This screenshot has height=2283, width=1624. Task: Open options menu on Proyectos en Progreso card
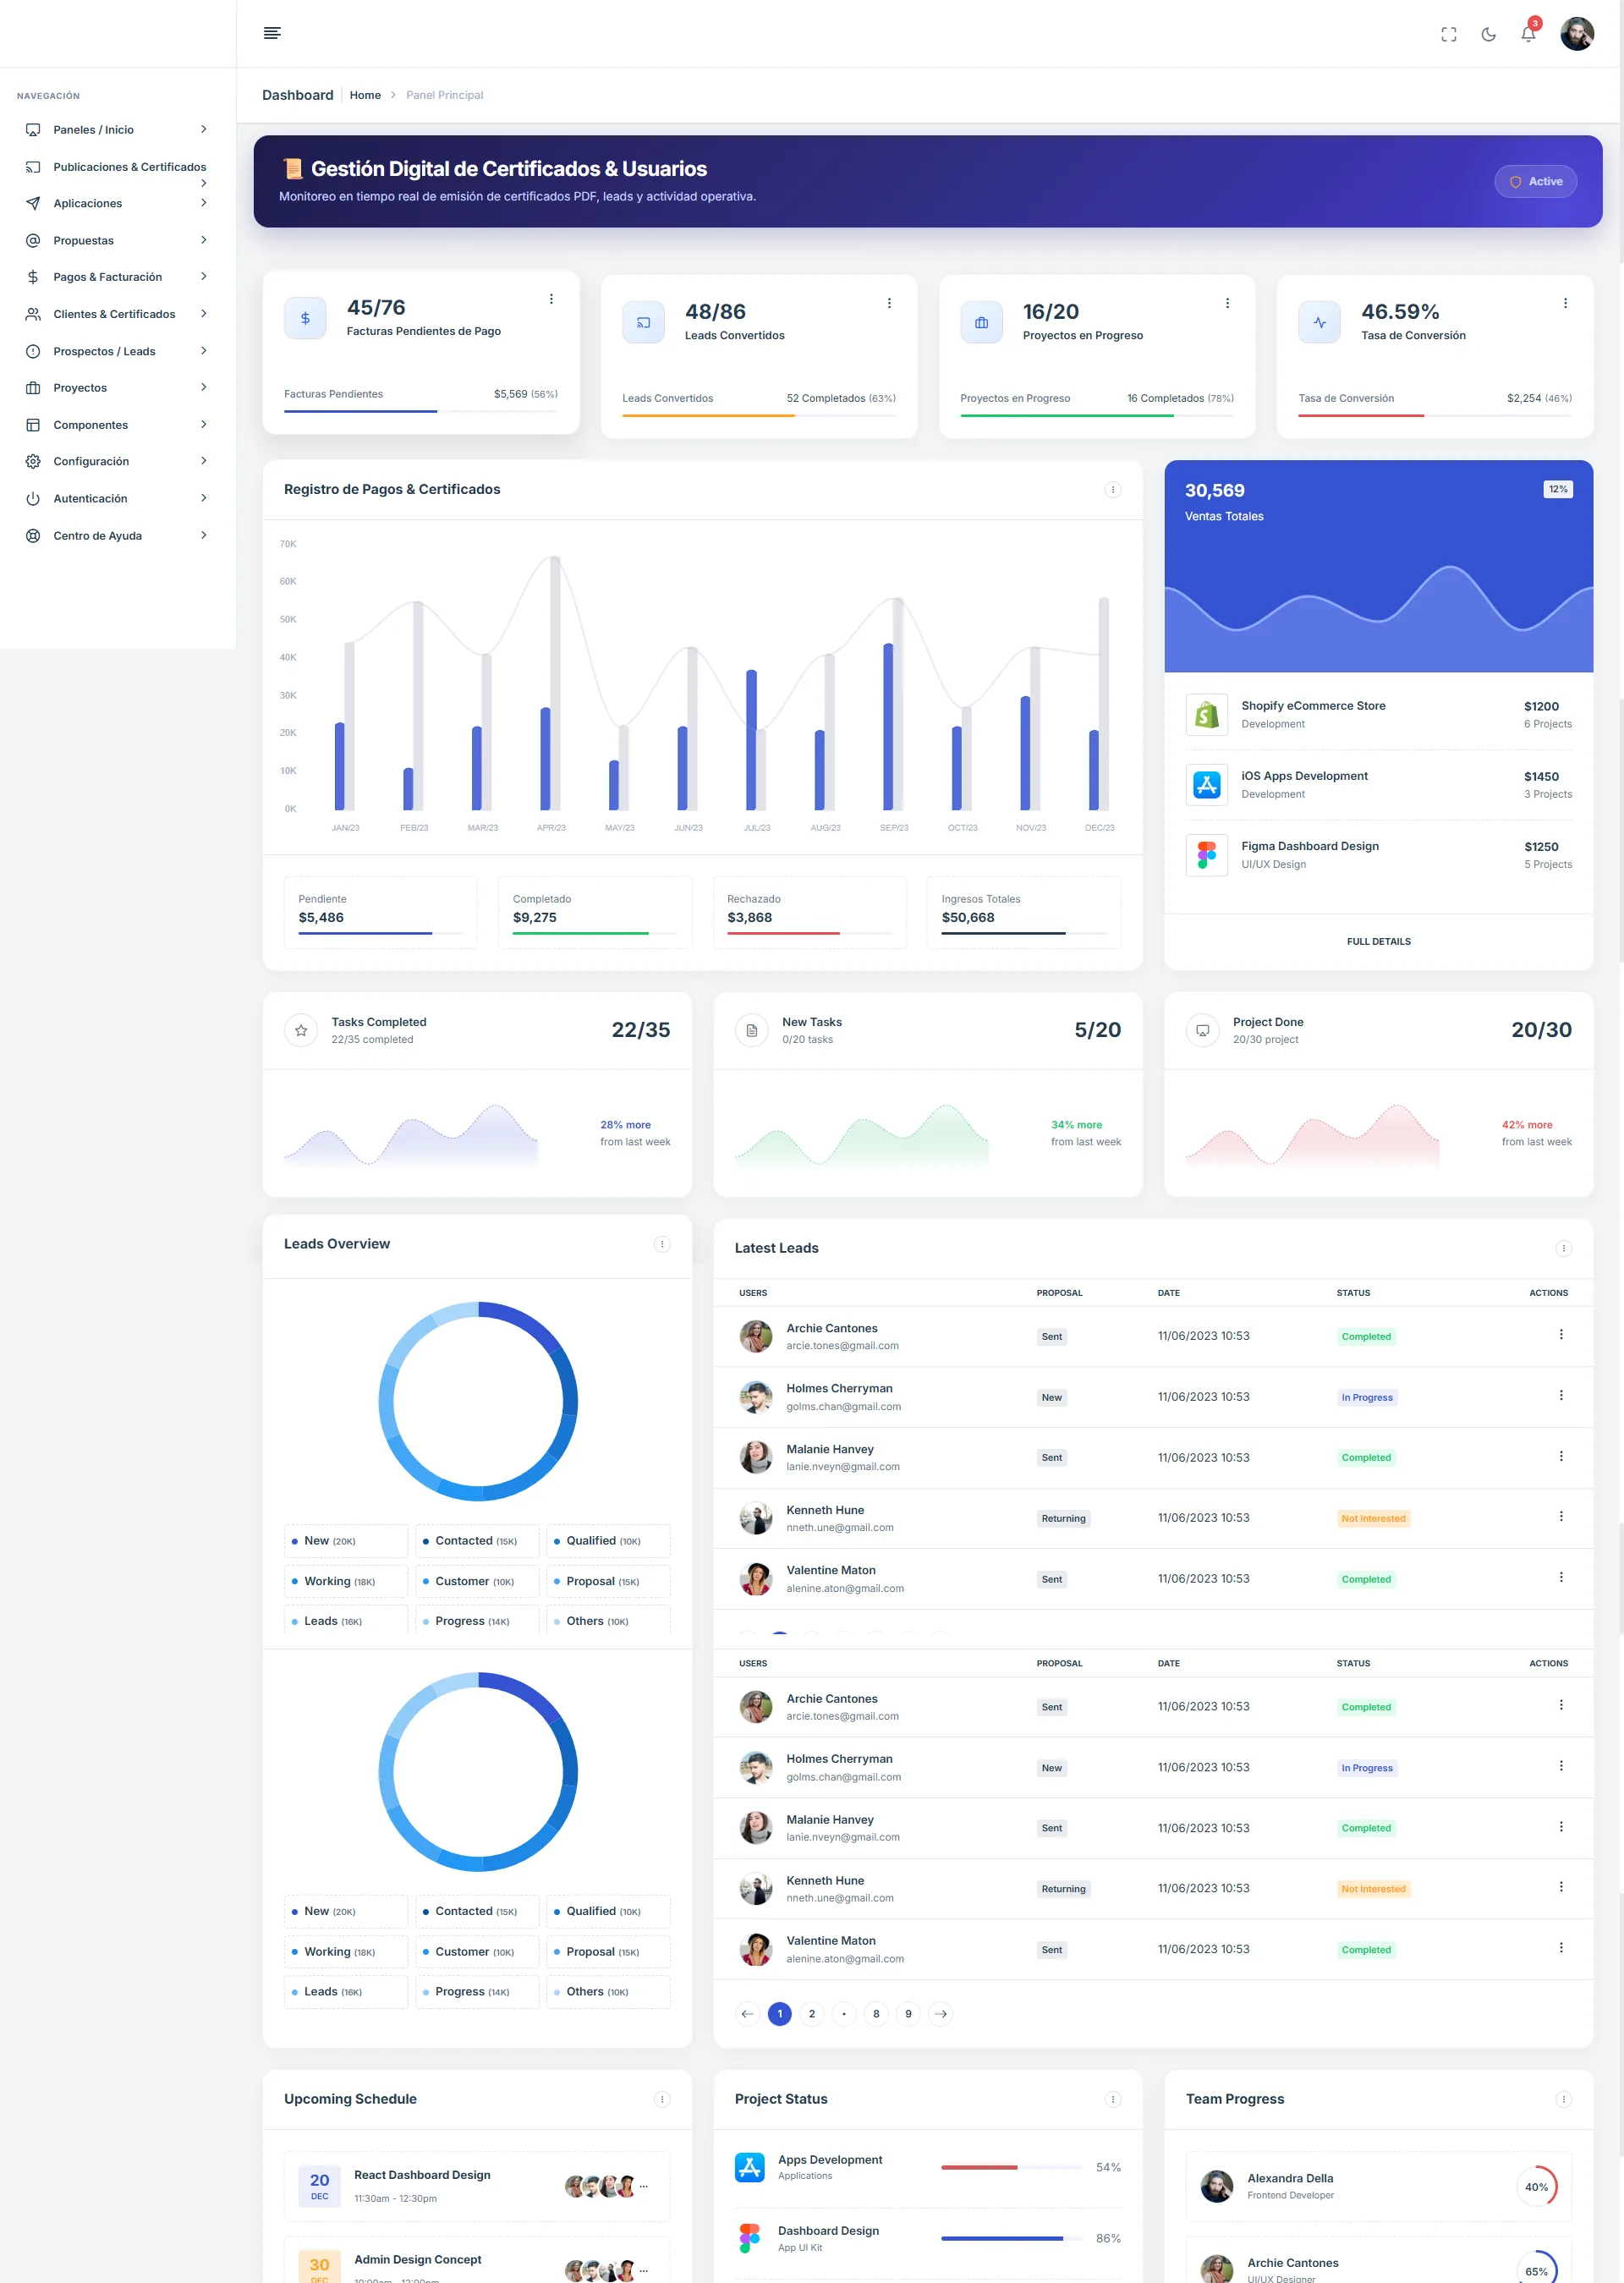pos(1227,303)
